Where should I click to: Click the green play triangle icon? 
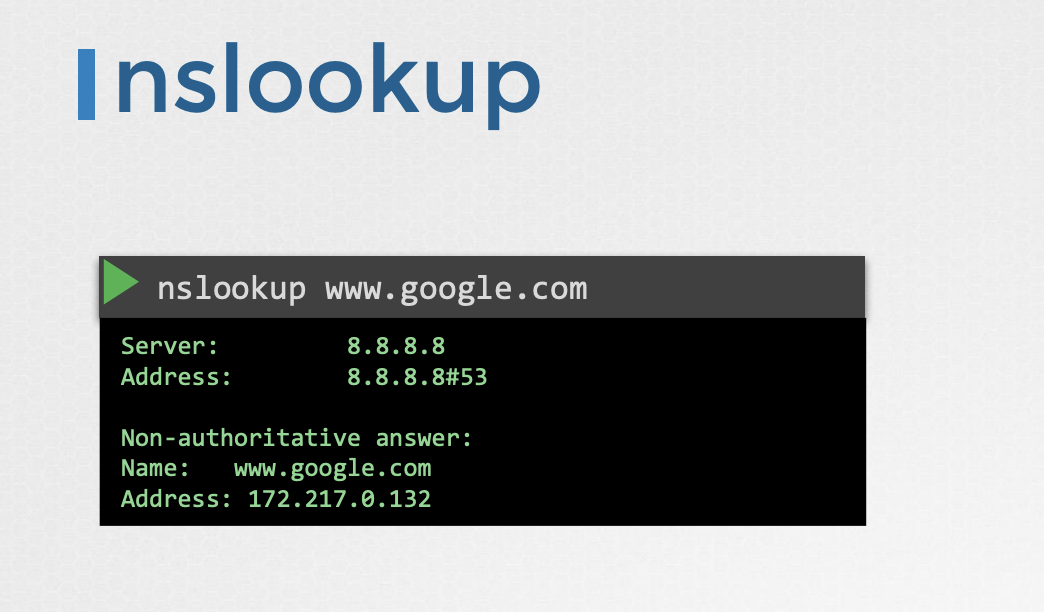(121, 282)
